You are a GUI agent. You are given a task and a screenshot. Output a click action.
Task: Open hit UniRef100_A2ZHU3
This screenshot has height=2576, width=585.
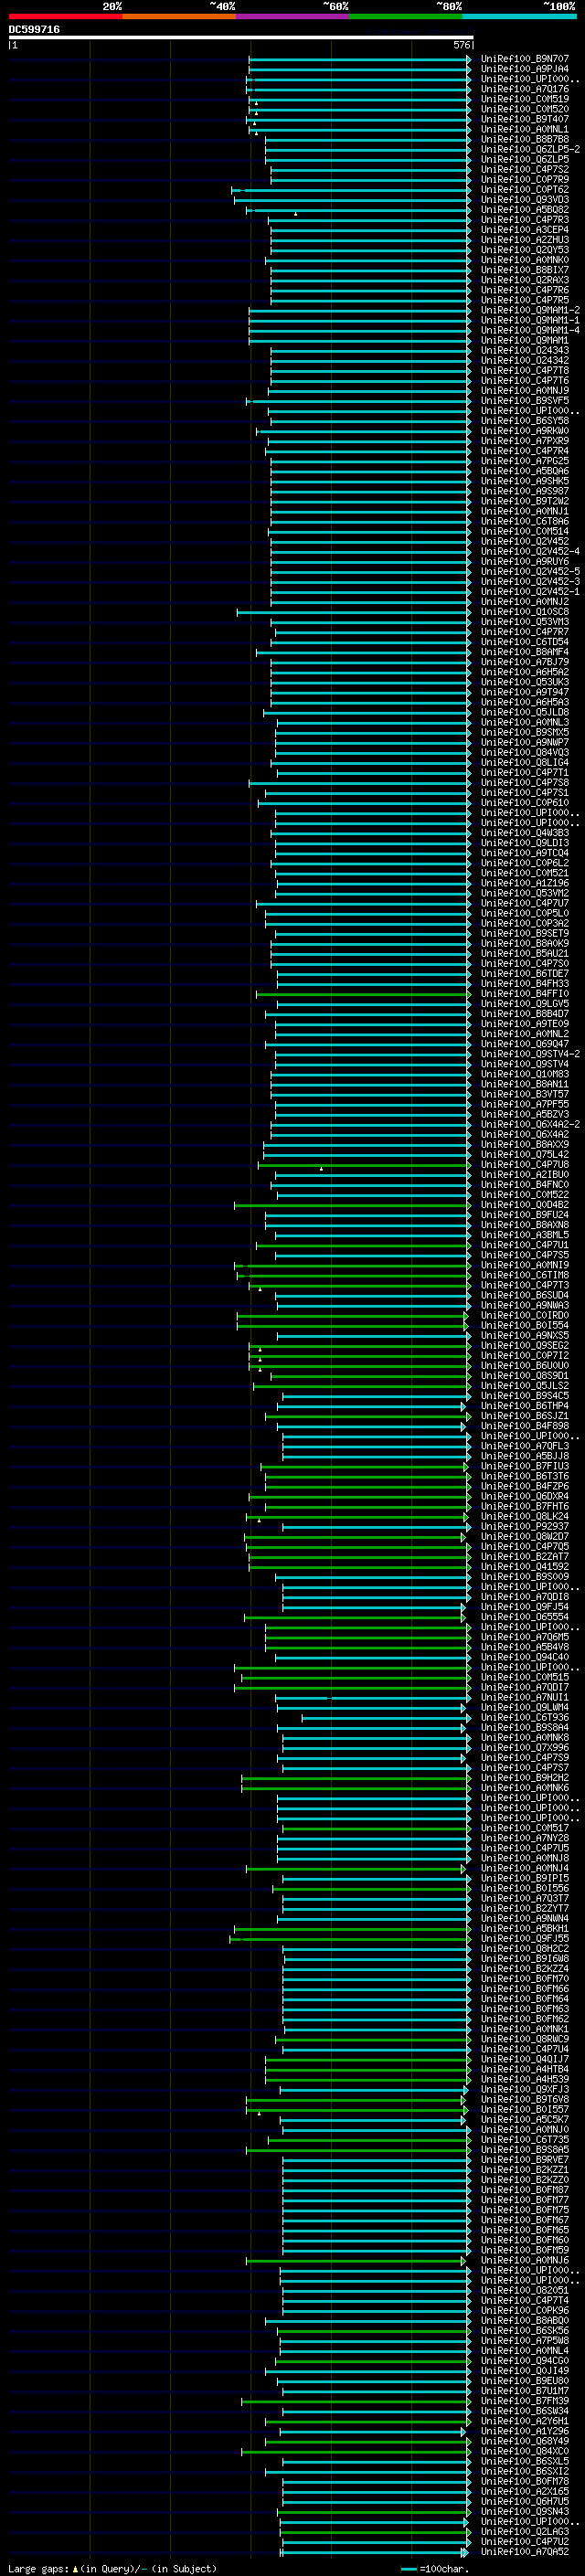[524, 240]
